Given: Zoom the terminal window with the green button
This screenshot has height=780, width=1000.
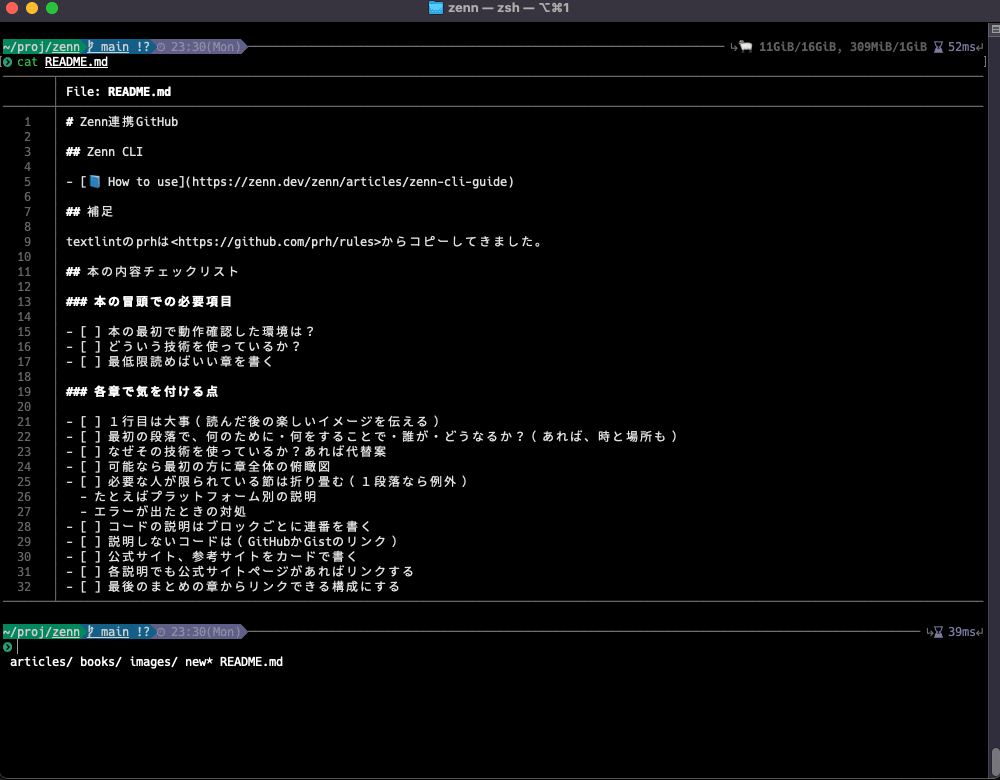Looking at the screenshot, I should point(52,8).
